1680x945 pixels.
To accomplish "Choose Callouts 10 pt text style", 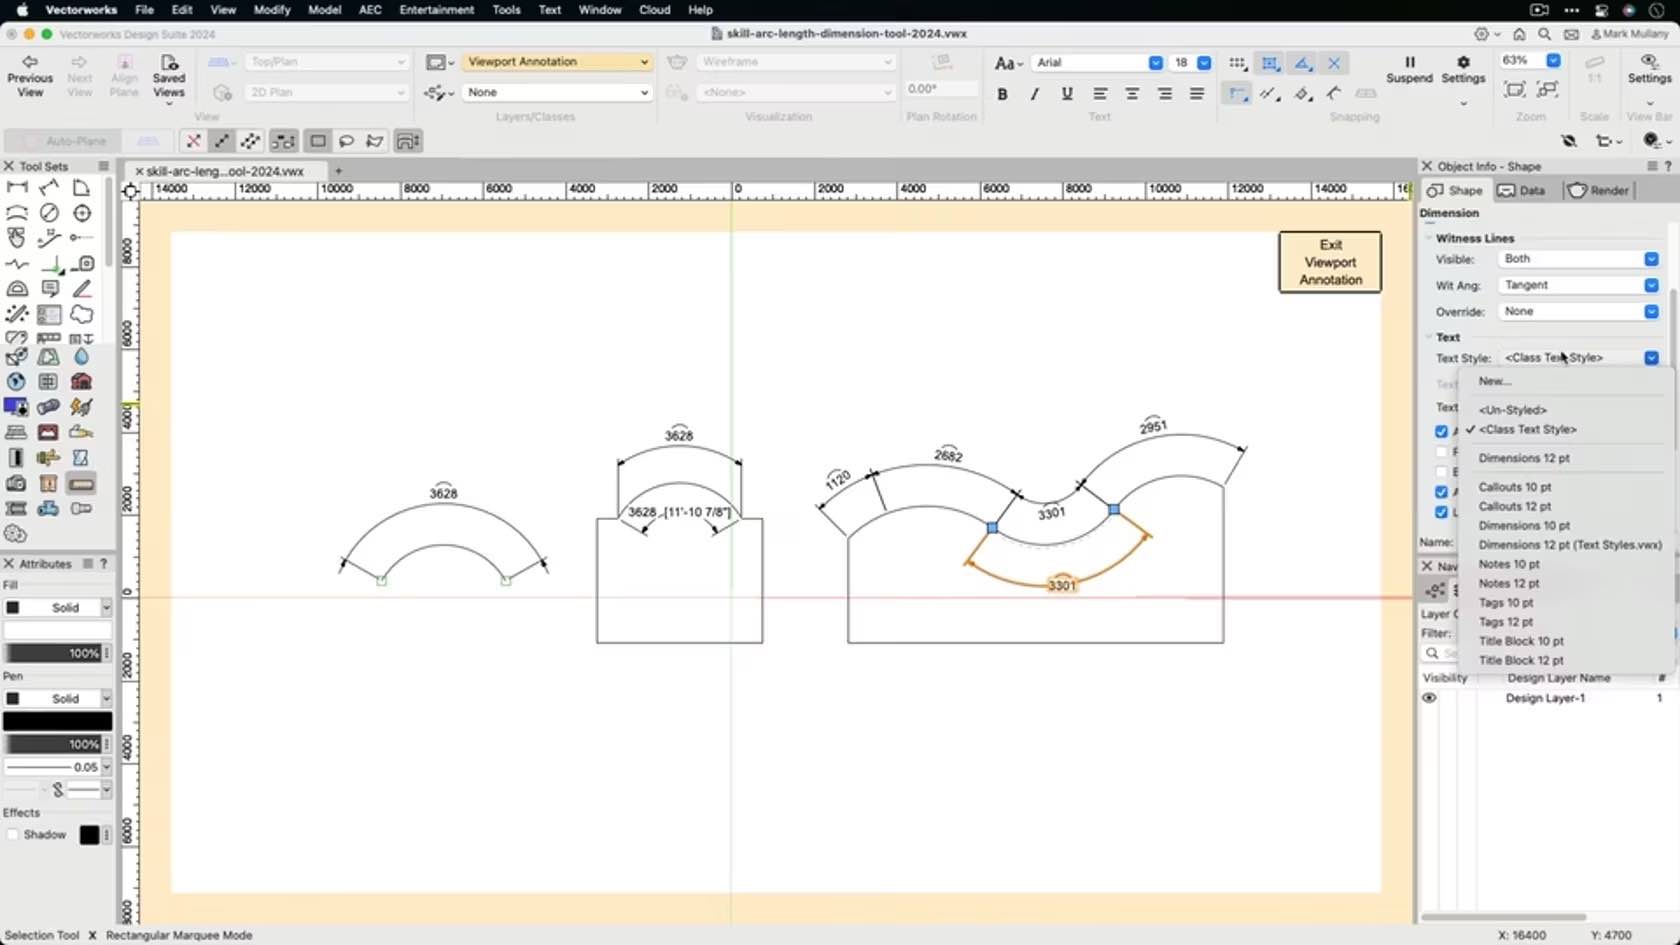I will pos(1515,487).
